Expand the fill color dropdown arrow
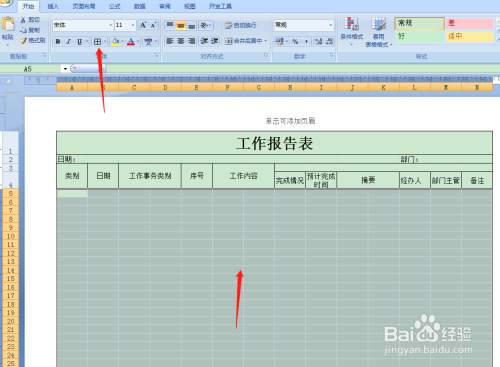The height and width of the screenshot is (367, 500). pyautogui.click(x=122, y=42)
